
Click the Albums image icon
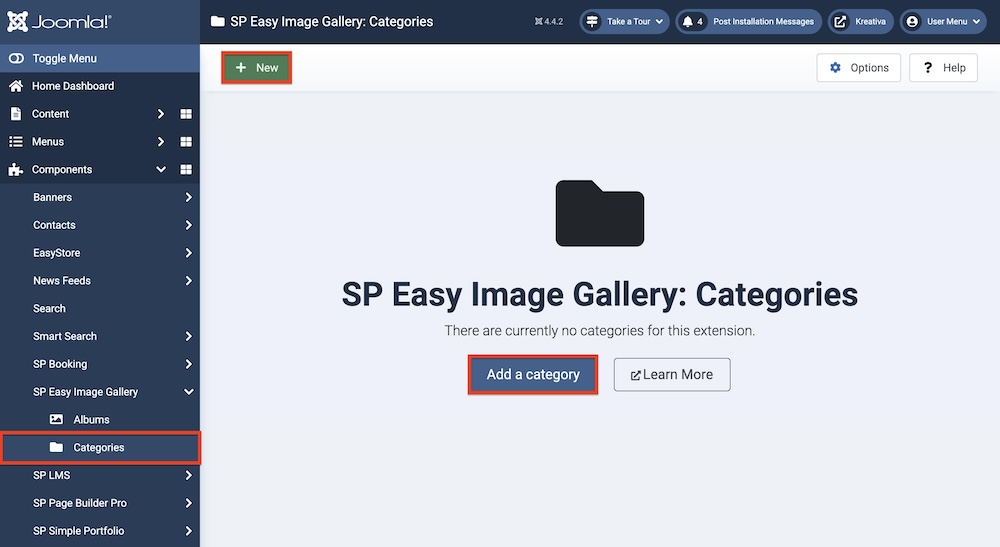click(x=56, y=419)
